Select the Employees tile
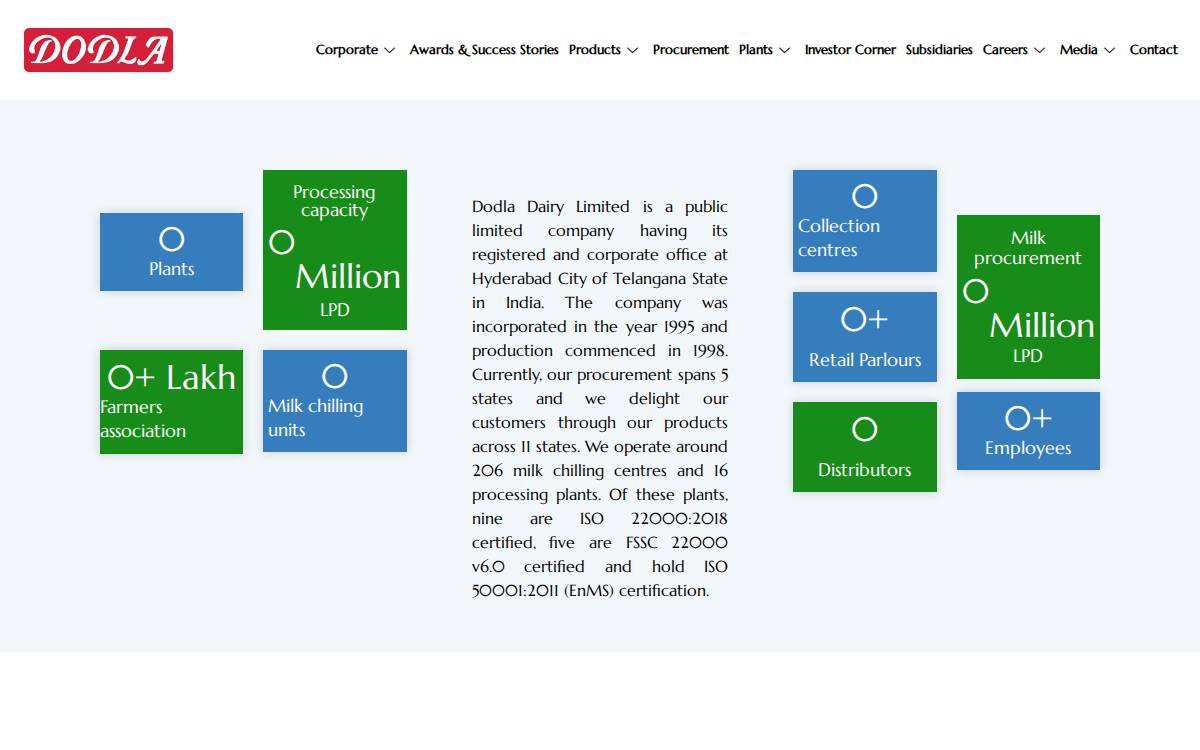This screenshot has height=750, width=1200. click(1028, 431)
